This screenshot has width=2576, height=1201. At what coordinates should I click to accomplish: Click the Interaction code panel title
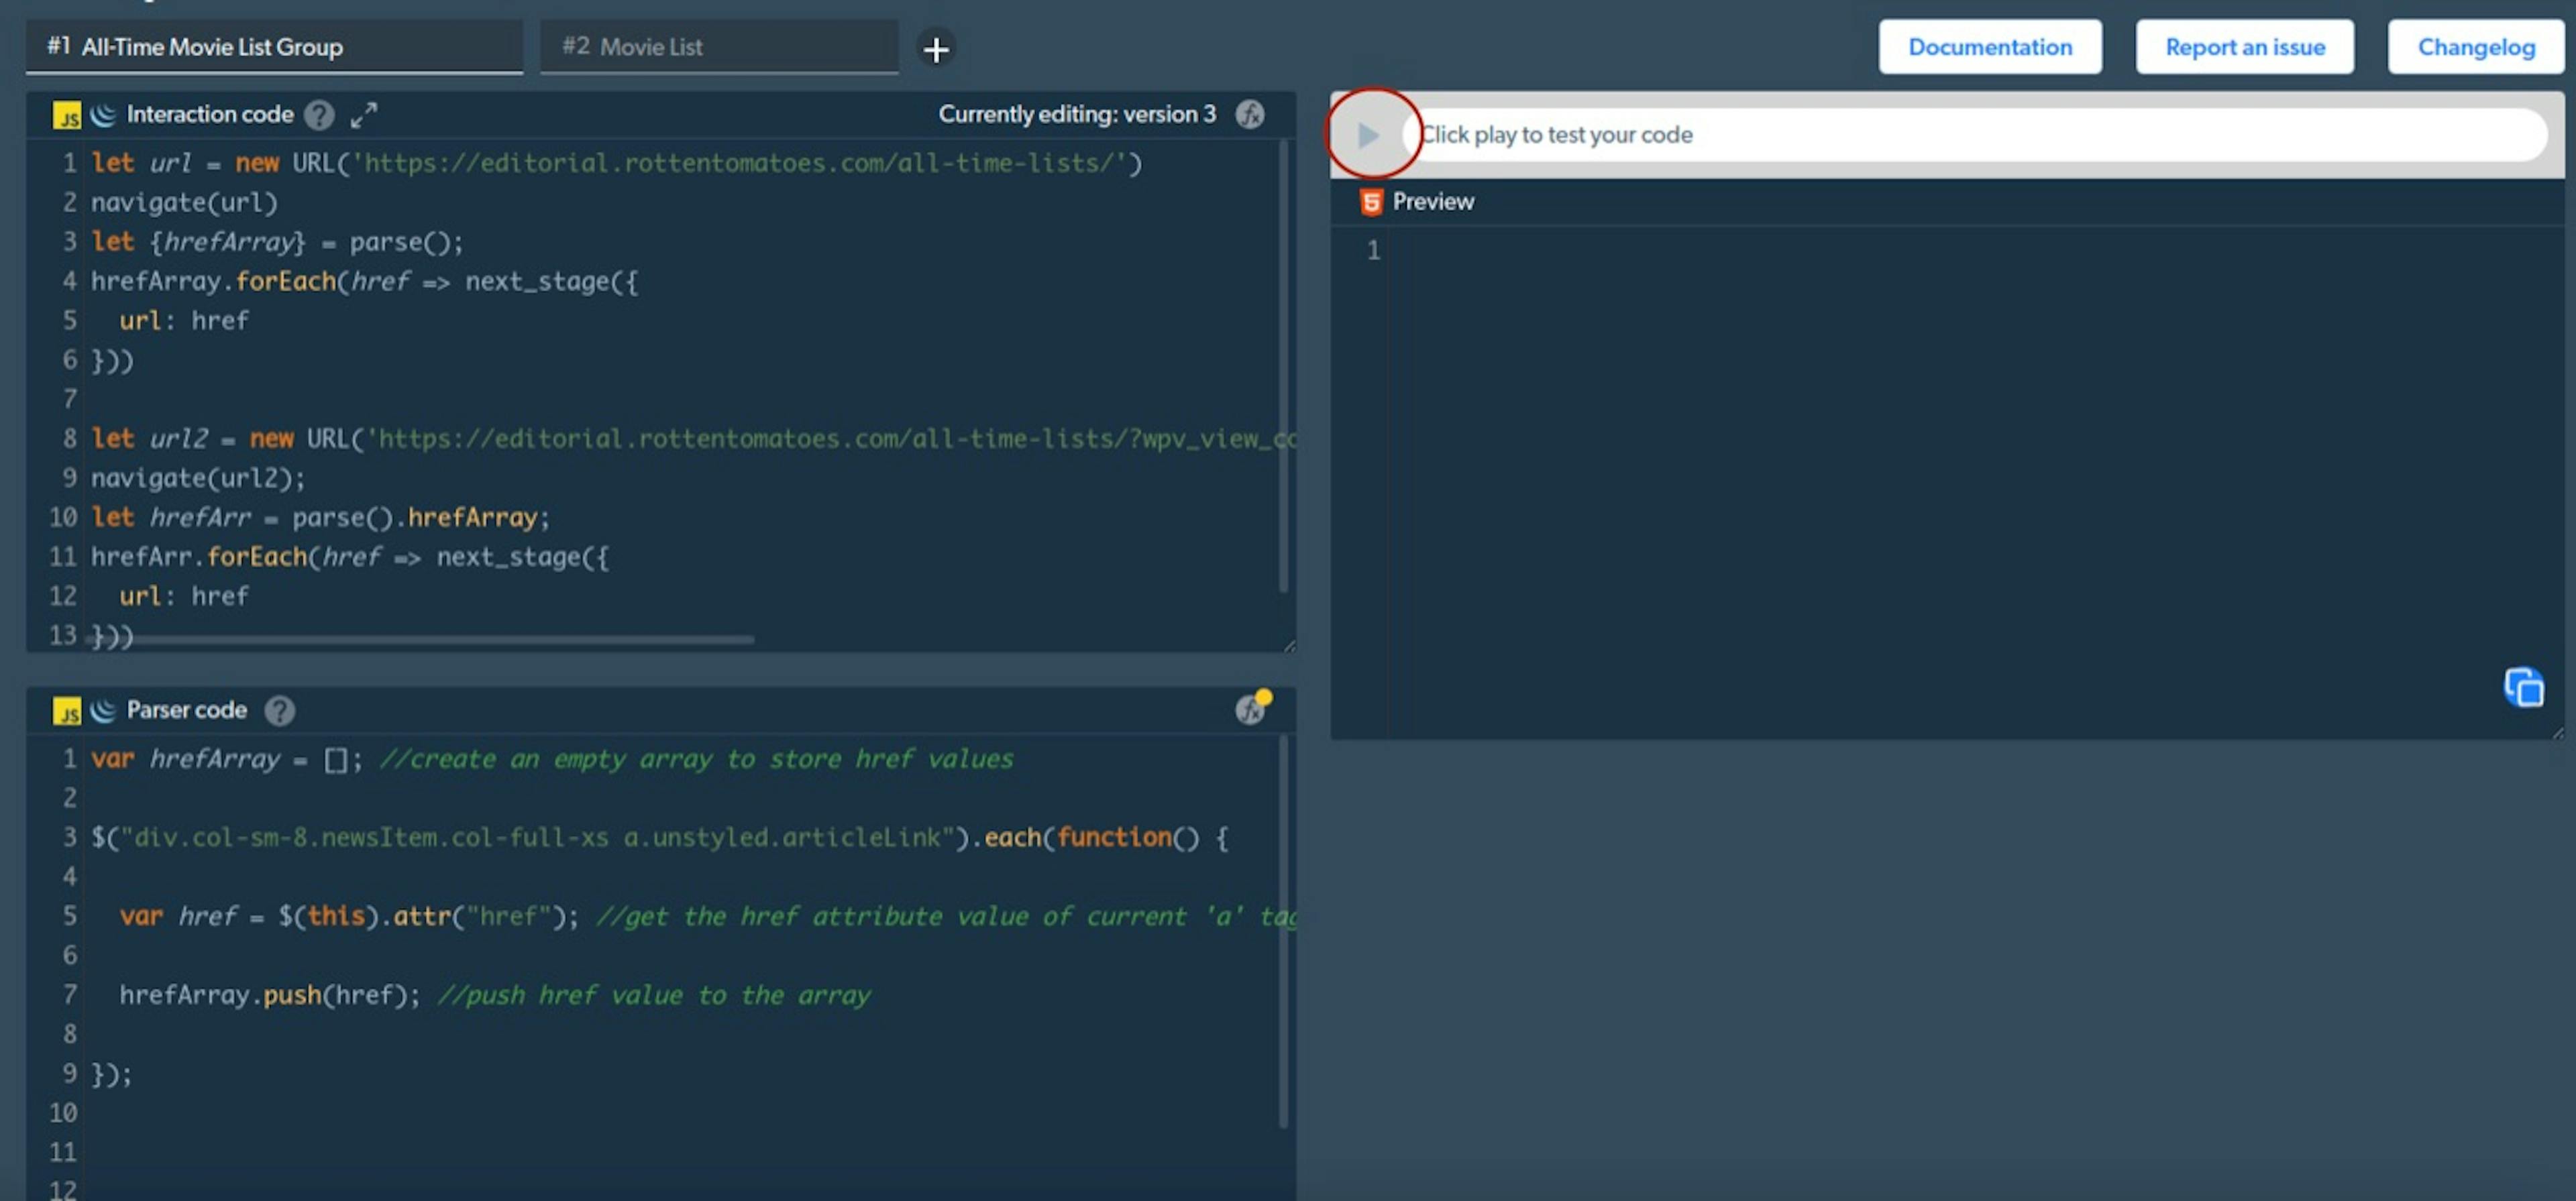pos(210,115)
